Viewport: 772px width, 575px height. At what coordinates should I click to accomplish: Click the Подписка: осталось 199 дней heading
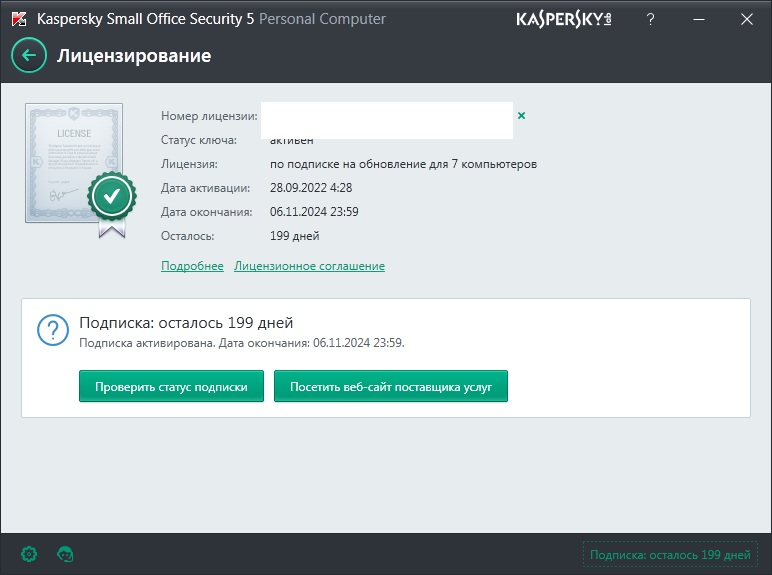[186, 322]
